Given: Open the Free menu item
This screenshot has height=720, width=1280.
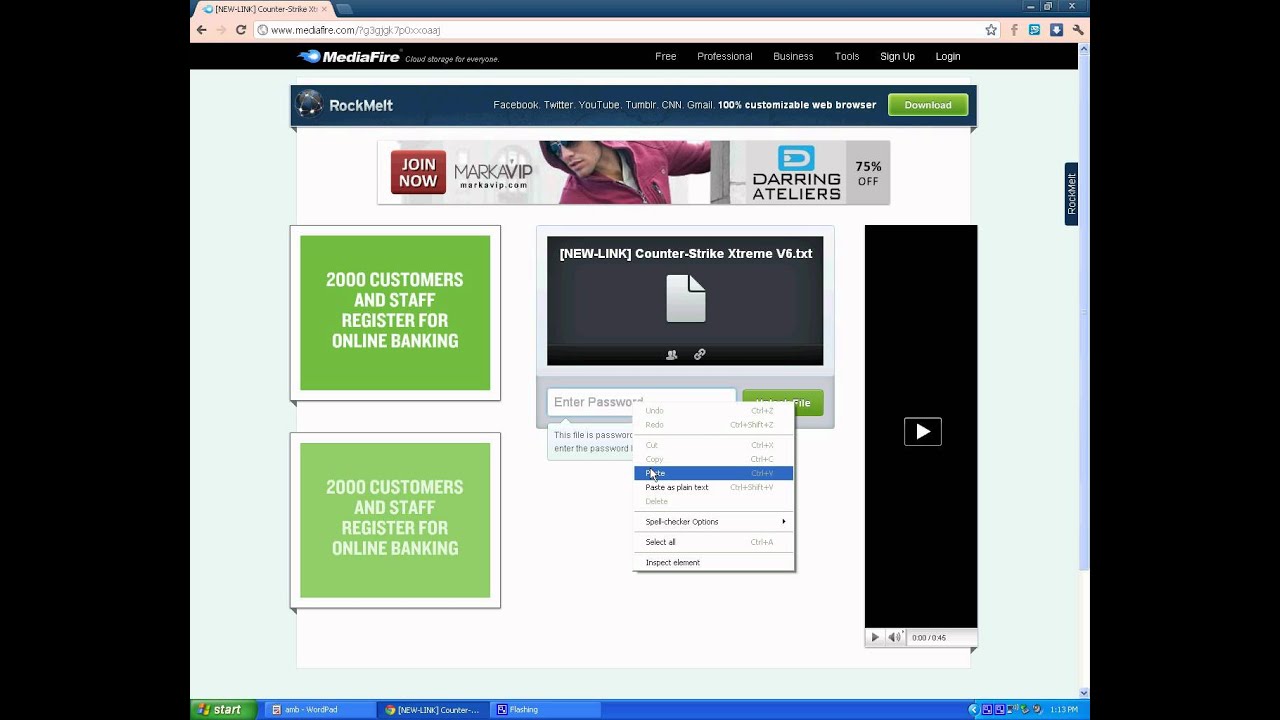Looking at the screenshot, I should pyautogui.click(x=666, y=57).
